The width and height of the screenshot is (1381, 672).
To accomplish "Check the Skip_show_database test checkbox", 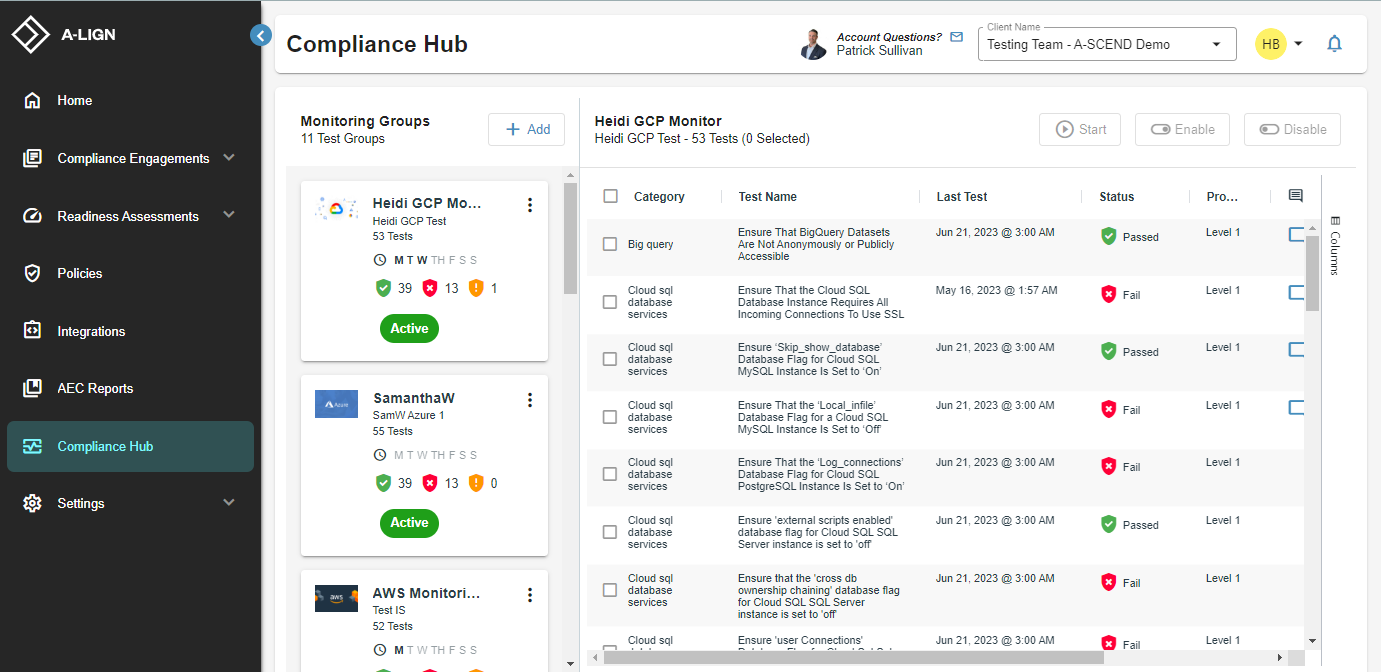I will (x=610, y=359).
